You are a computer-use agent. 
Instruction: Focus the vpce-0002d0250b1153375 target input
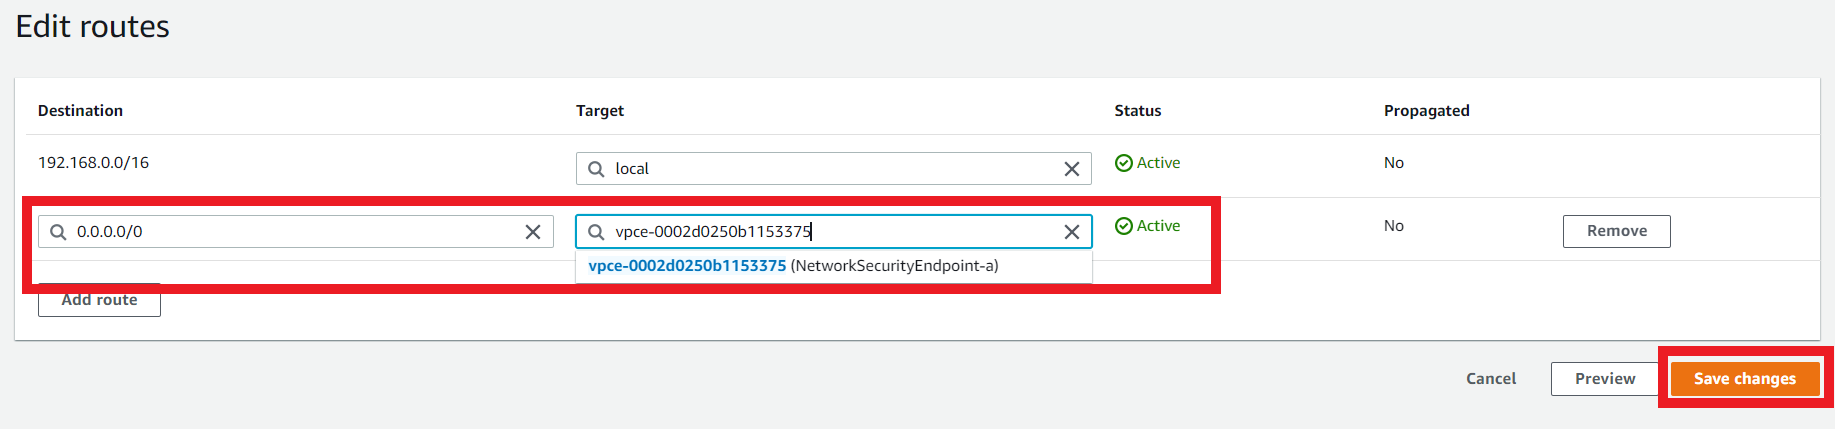(x=834, y=232)
